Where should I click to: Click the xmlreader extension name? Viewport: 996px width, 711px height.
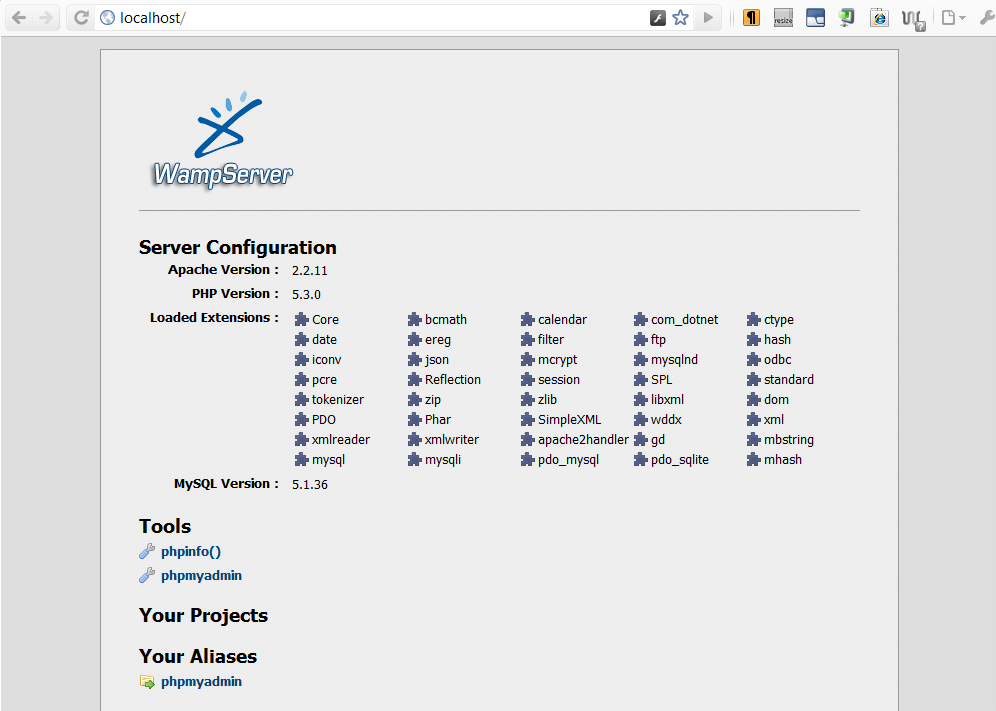click(341, 440)
